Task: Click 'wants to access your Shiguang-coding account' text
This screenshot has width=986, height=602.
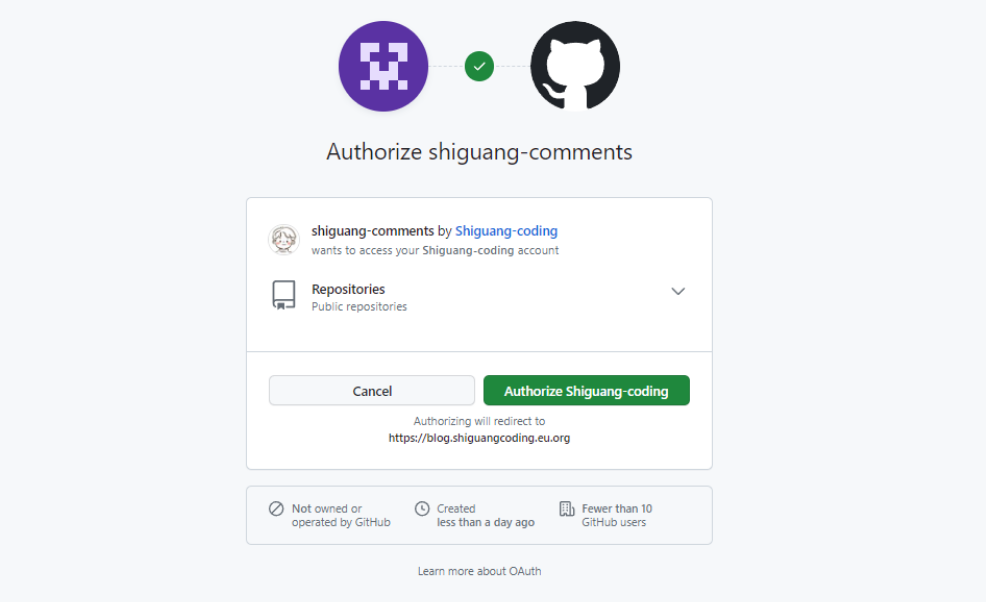Action: 435,250
